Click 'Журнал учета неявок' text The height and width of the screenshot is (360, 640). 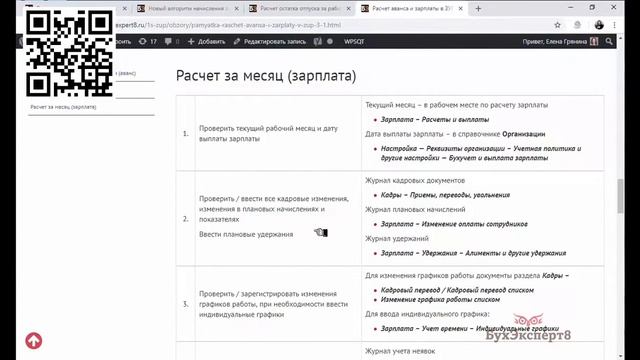pyautogui.click(x=400, y=351)
